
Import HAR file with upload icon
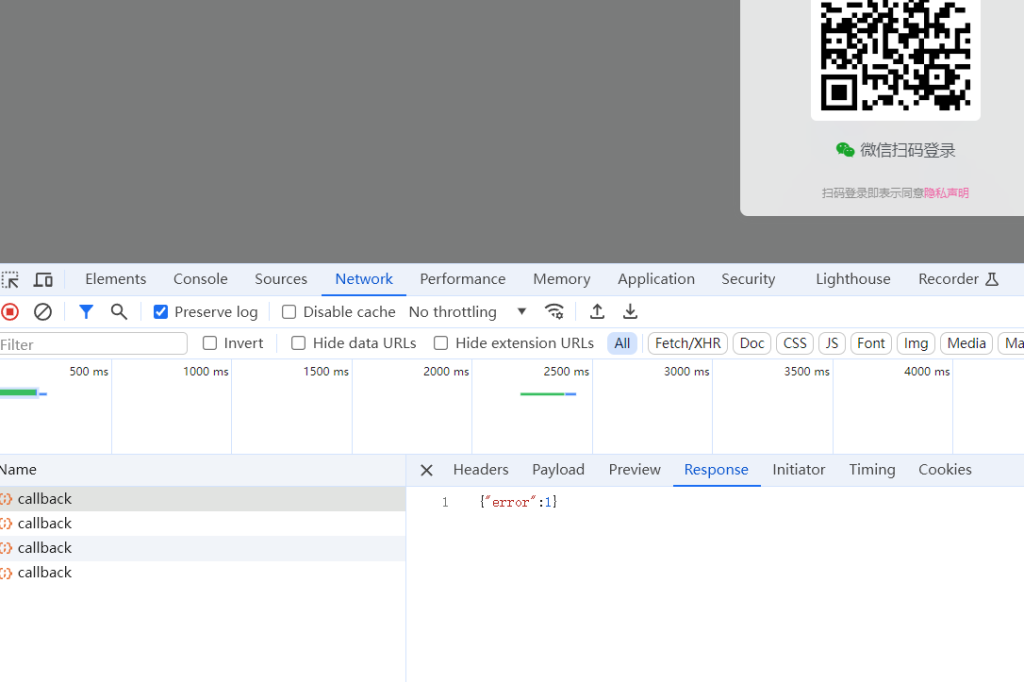[x=597, y=312]
